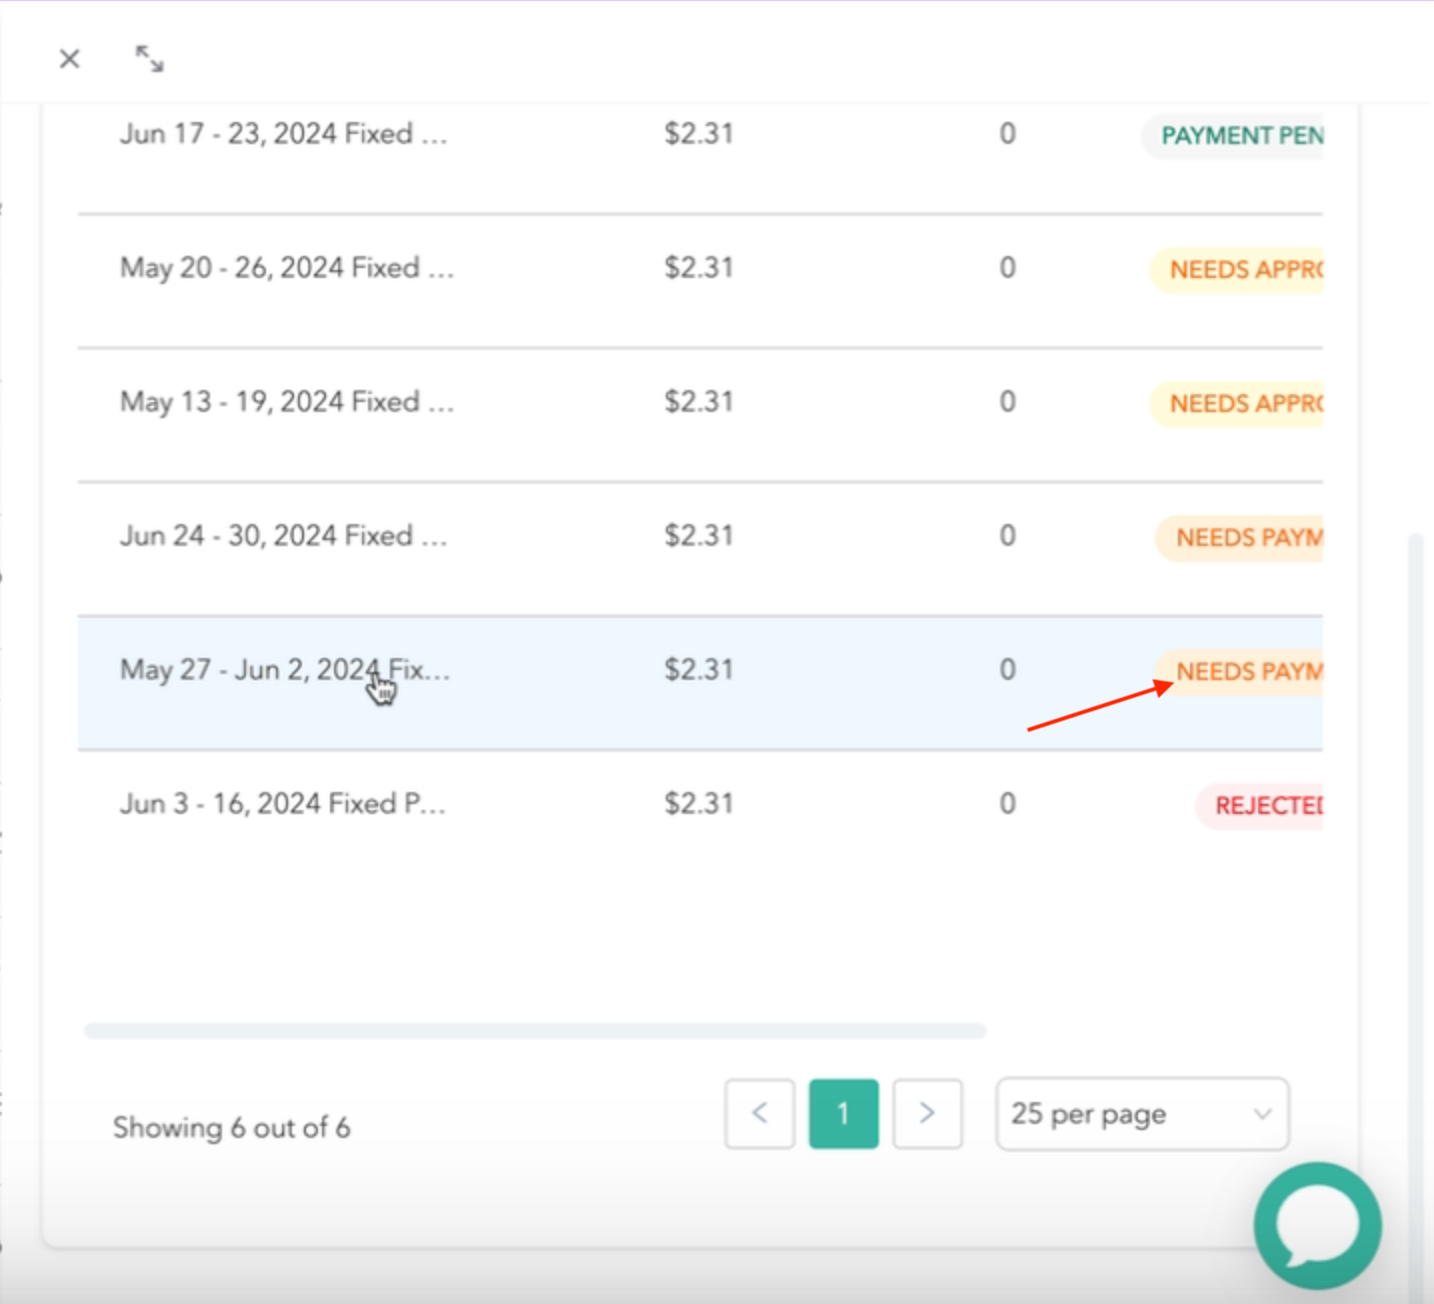This screenshot has height=1304, width=1434.
Task: Open Jun 24 - 30, 2024 Fixed entry
Action: [283, 536]
